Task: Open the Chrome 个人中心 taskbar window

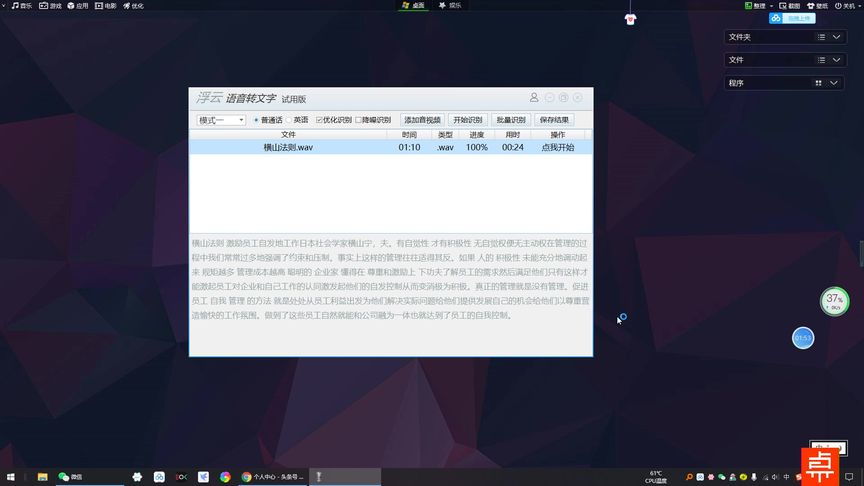Action: 273,477
